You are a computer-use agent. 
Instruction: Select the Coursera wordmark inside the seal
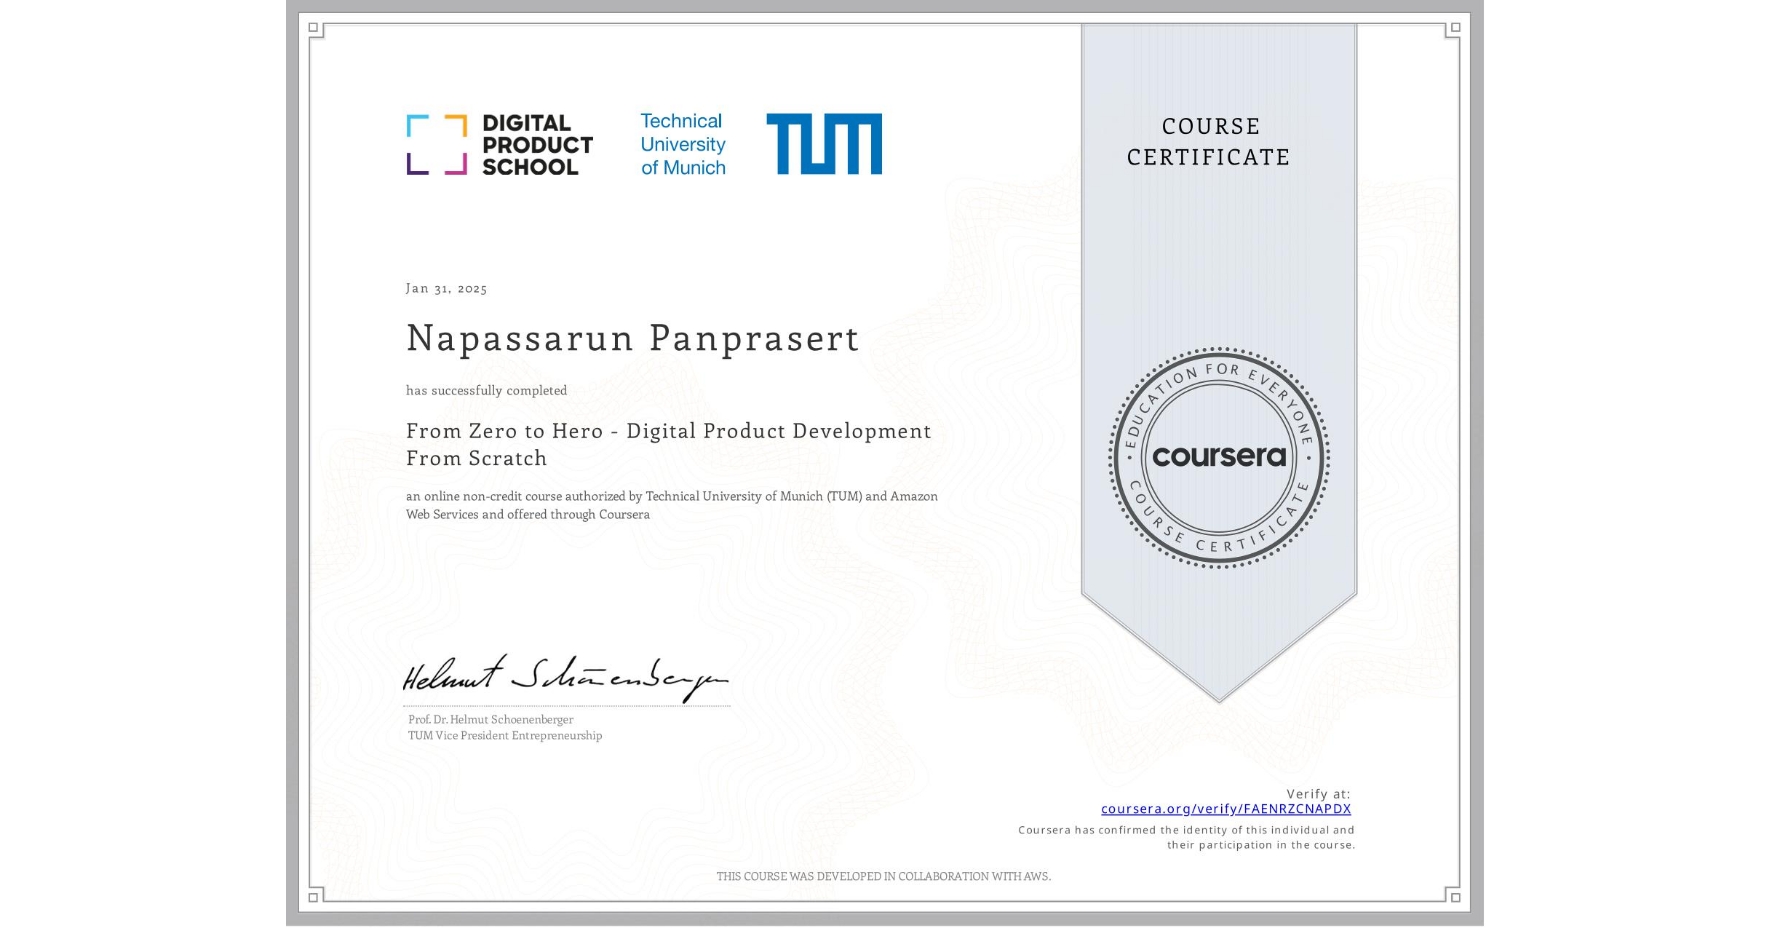[1218, 457]
